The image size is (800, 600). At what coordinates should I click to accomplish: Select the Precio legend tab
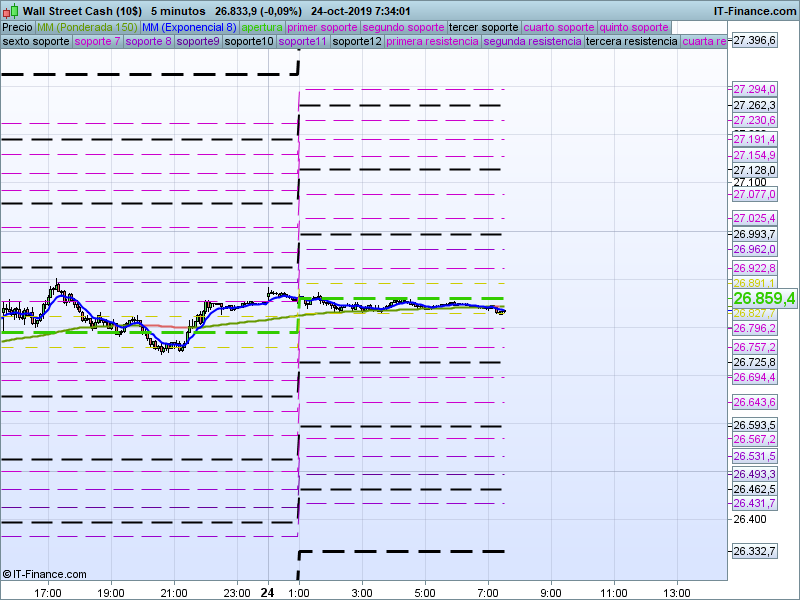point(17,27)
